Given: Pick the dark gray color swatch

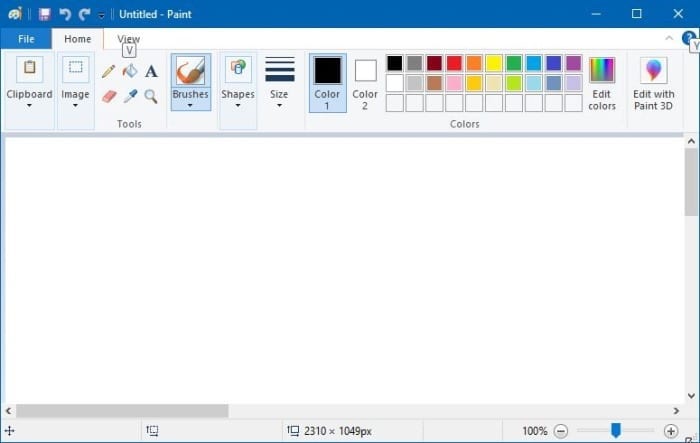Looking at the screenshot, I should point(415,63).
